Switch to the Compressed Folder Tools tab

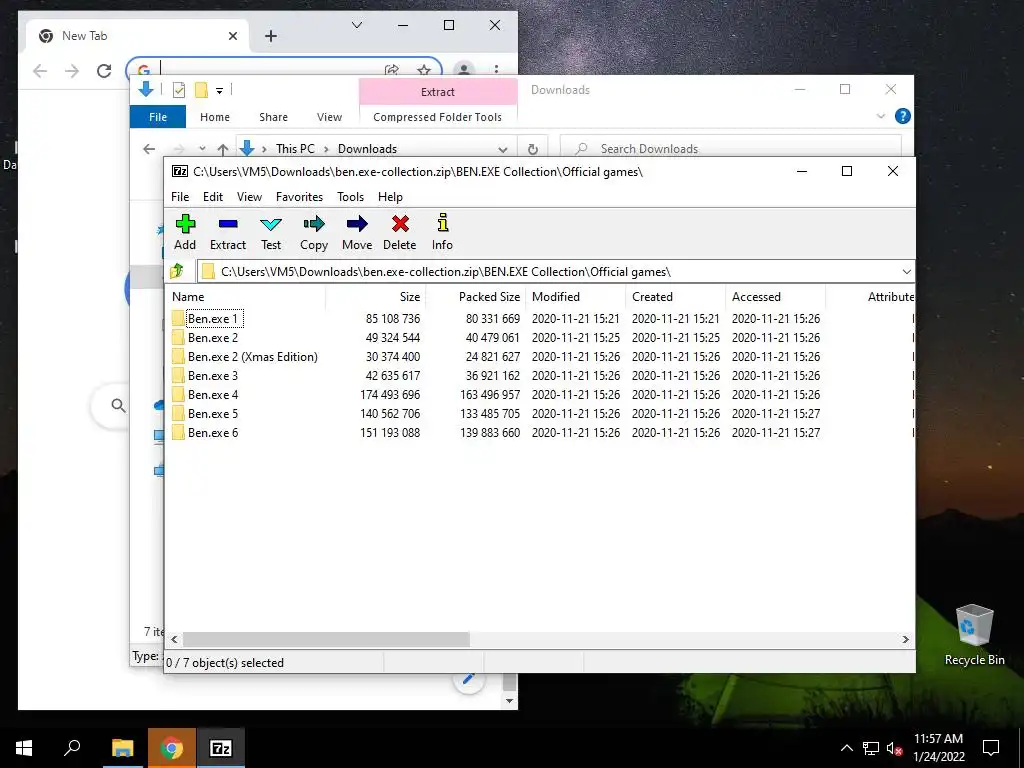click(438, 117)
